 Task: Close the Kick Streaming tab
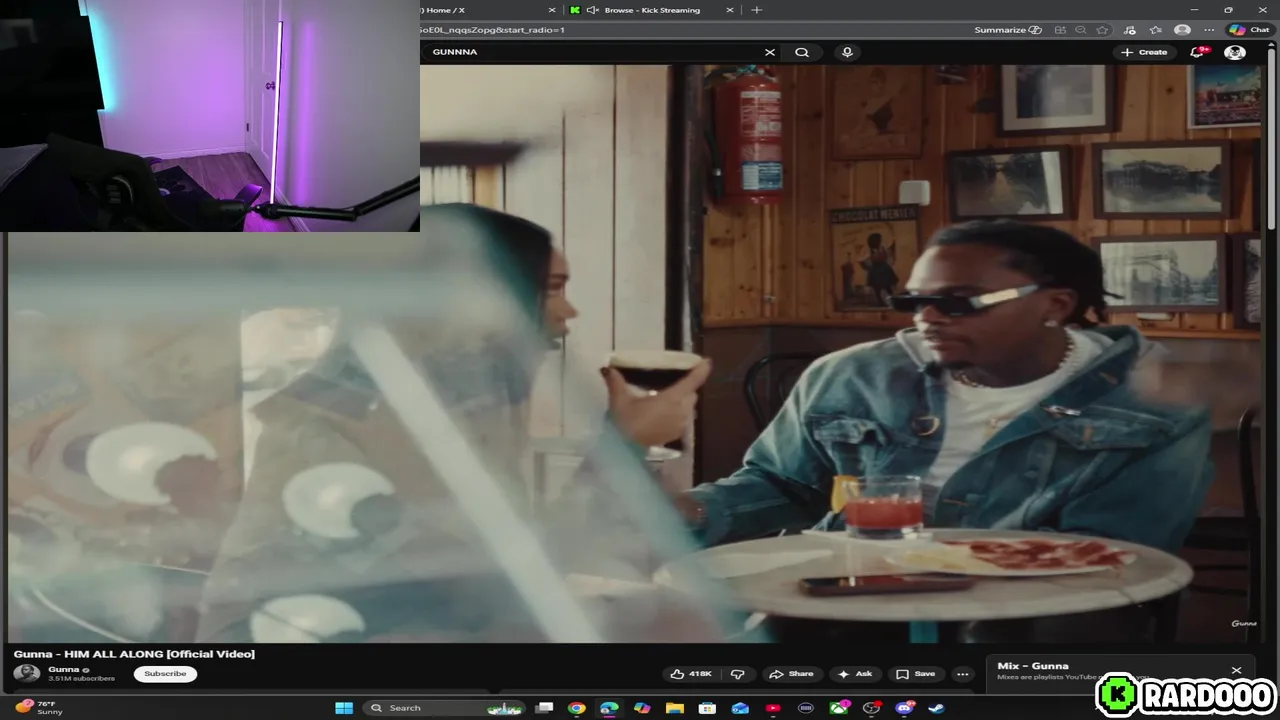tap(729, 10)
